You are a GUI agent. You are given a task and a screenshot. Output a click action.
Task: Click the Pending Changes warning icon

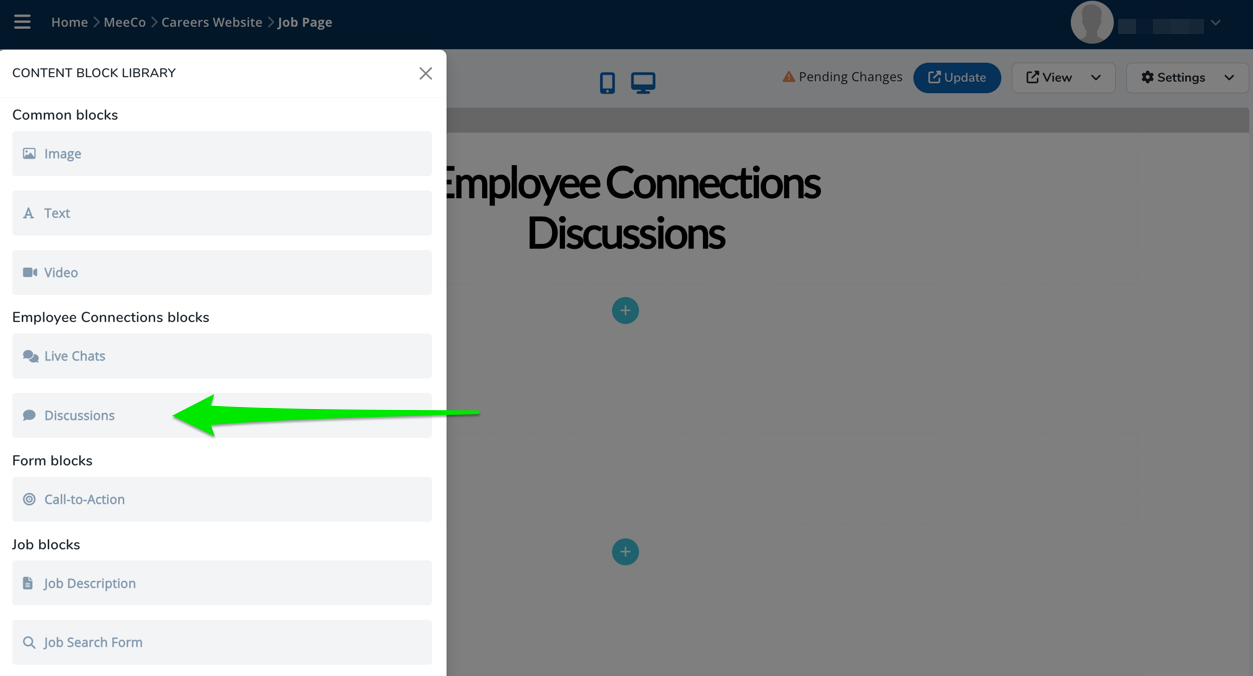point(789,77)
